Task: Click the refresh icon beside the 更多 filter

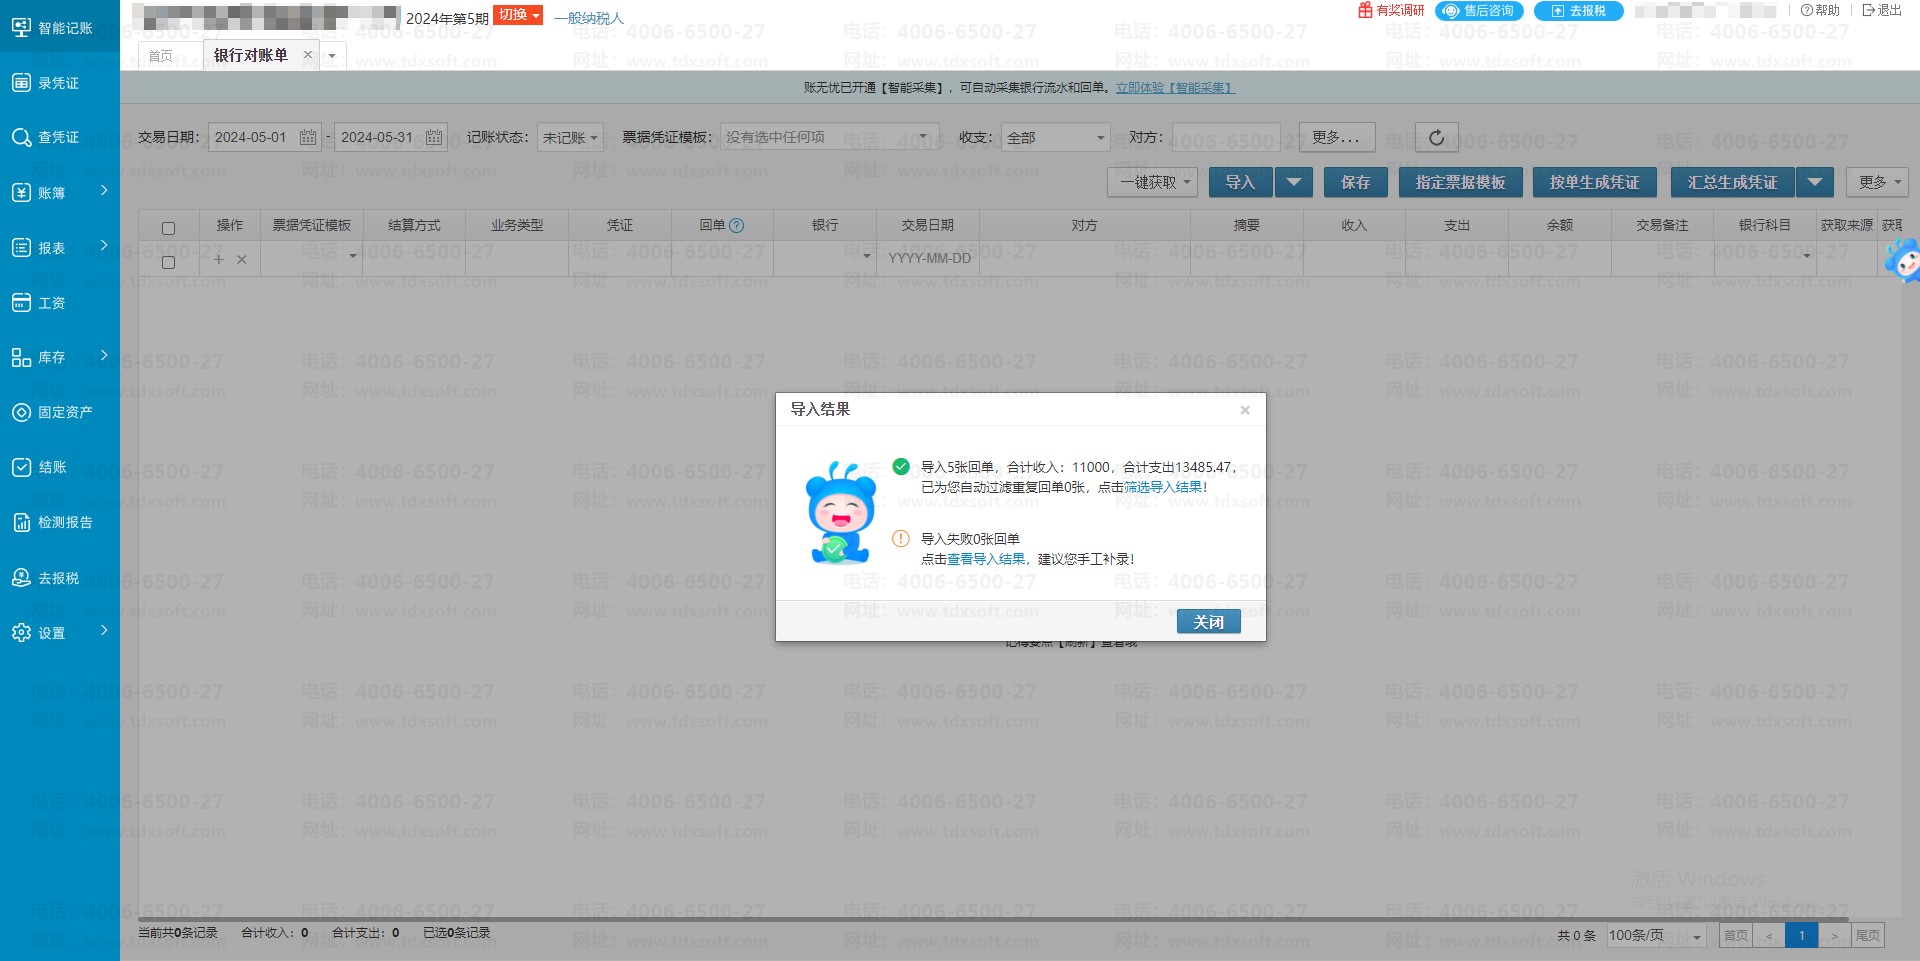Action: coord(1436,138)
